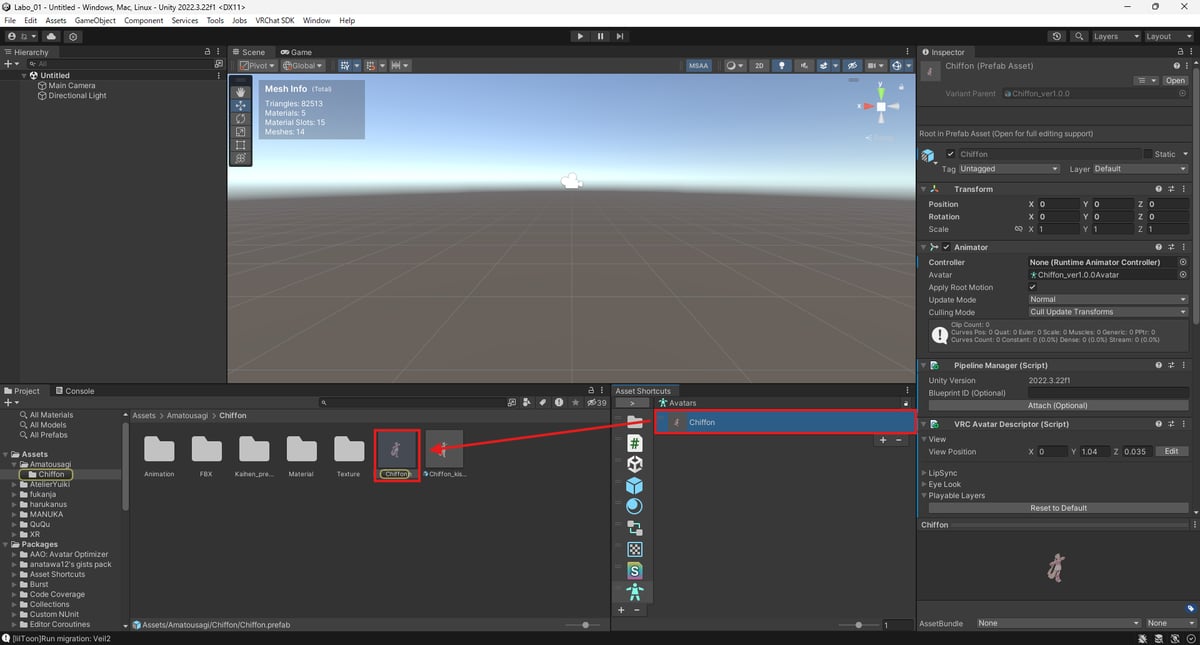The image size is (1200, 645).
Task: Select the blue Prefab cube shortcut icon
Action: (634, 485)
